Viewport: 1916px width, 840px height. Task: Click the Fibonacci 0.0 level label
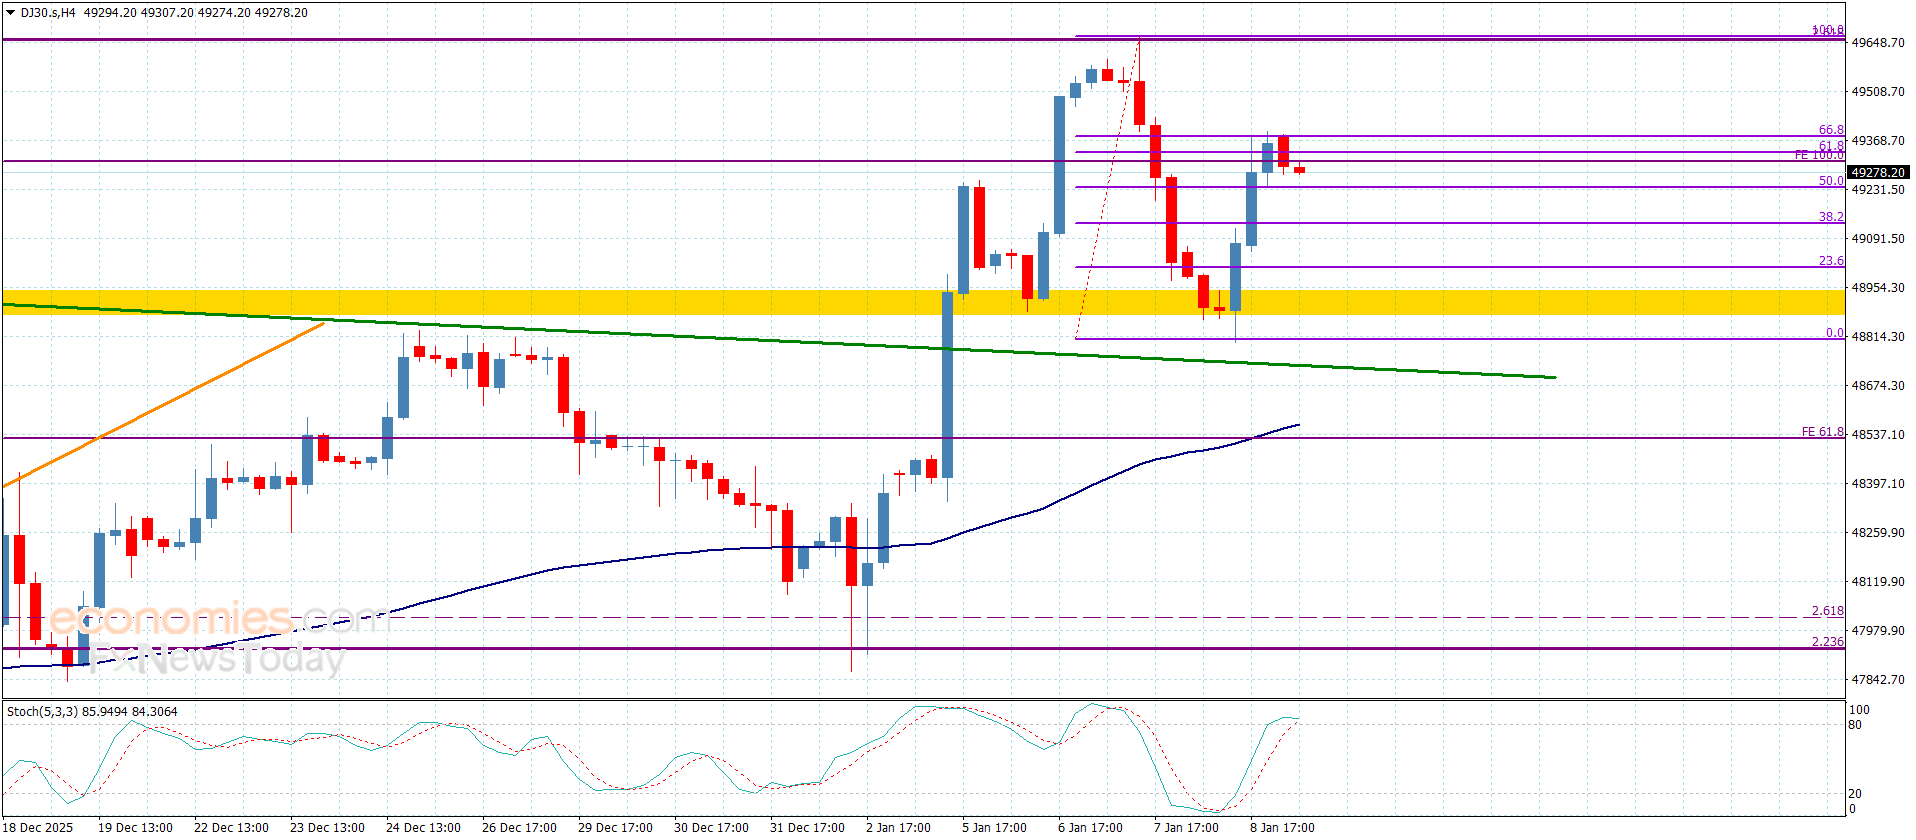point(1834,333)
